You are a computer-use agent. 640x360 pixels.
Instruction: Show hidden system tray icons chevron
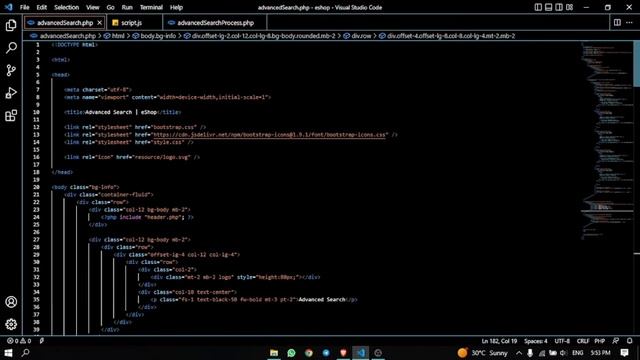point(519,353)
